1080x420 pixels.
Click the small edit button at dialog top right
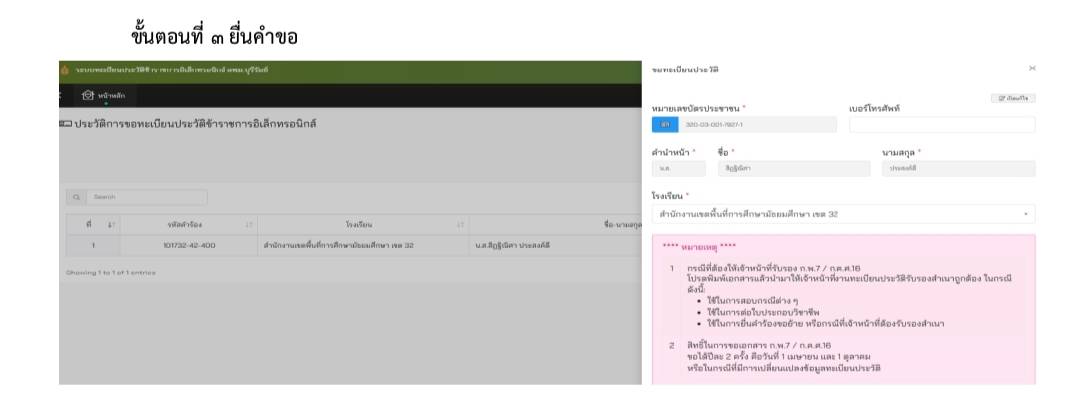tap(1013, 98)
